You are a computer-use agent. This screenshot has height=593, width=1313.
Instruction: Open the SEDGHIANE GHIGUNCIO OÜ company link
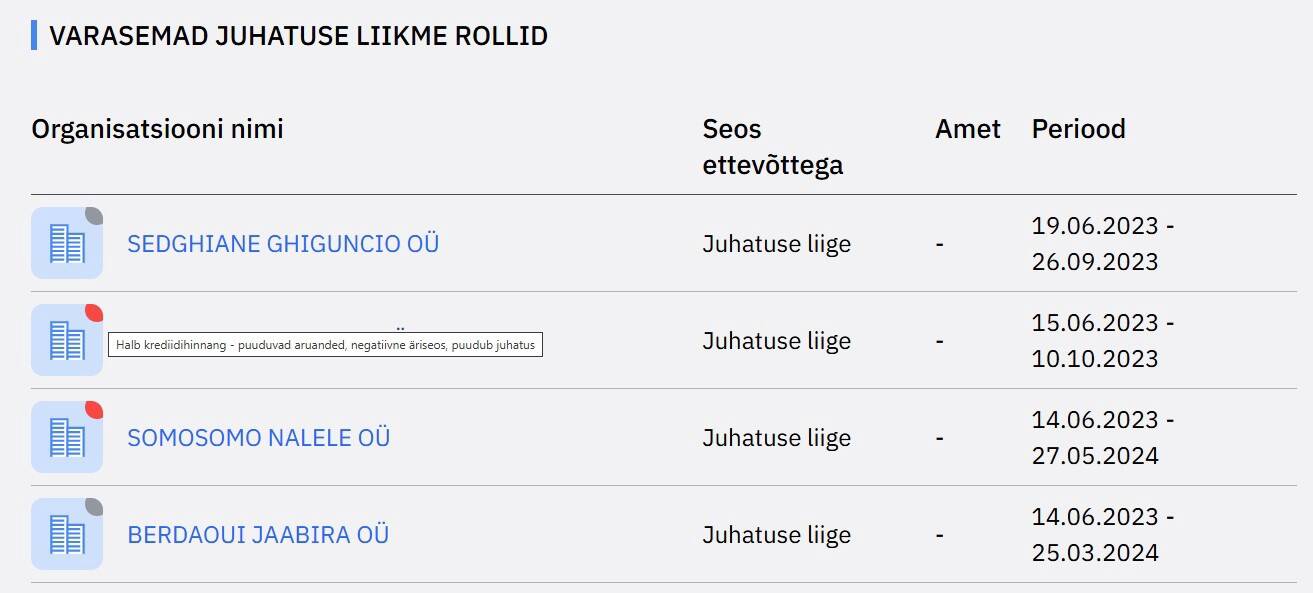283,244
